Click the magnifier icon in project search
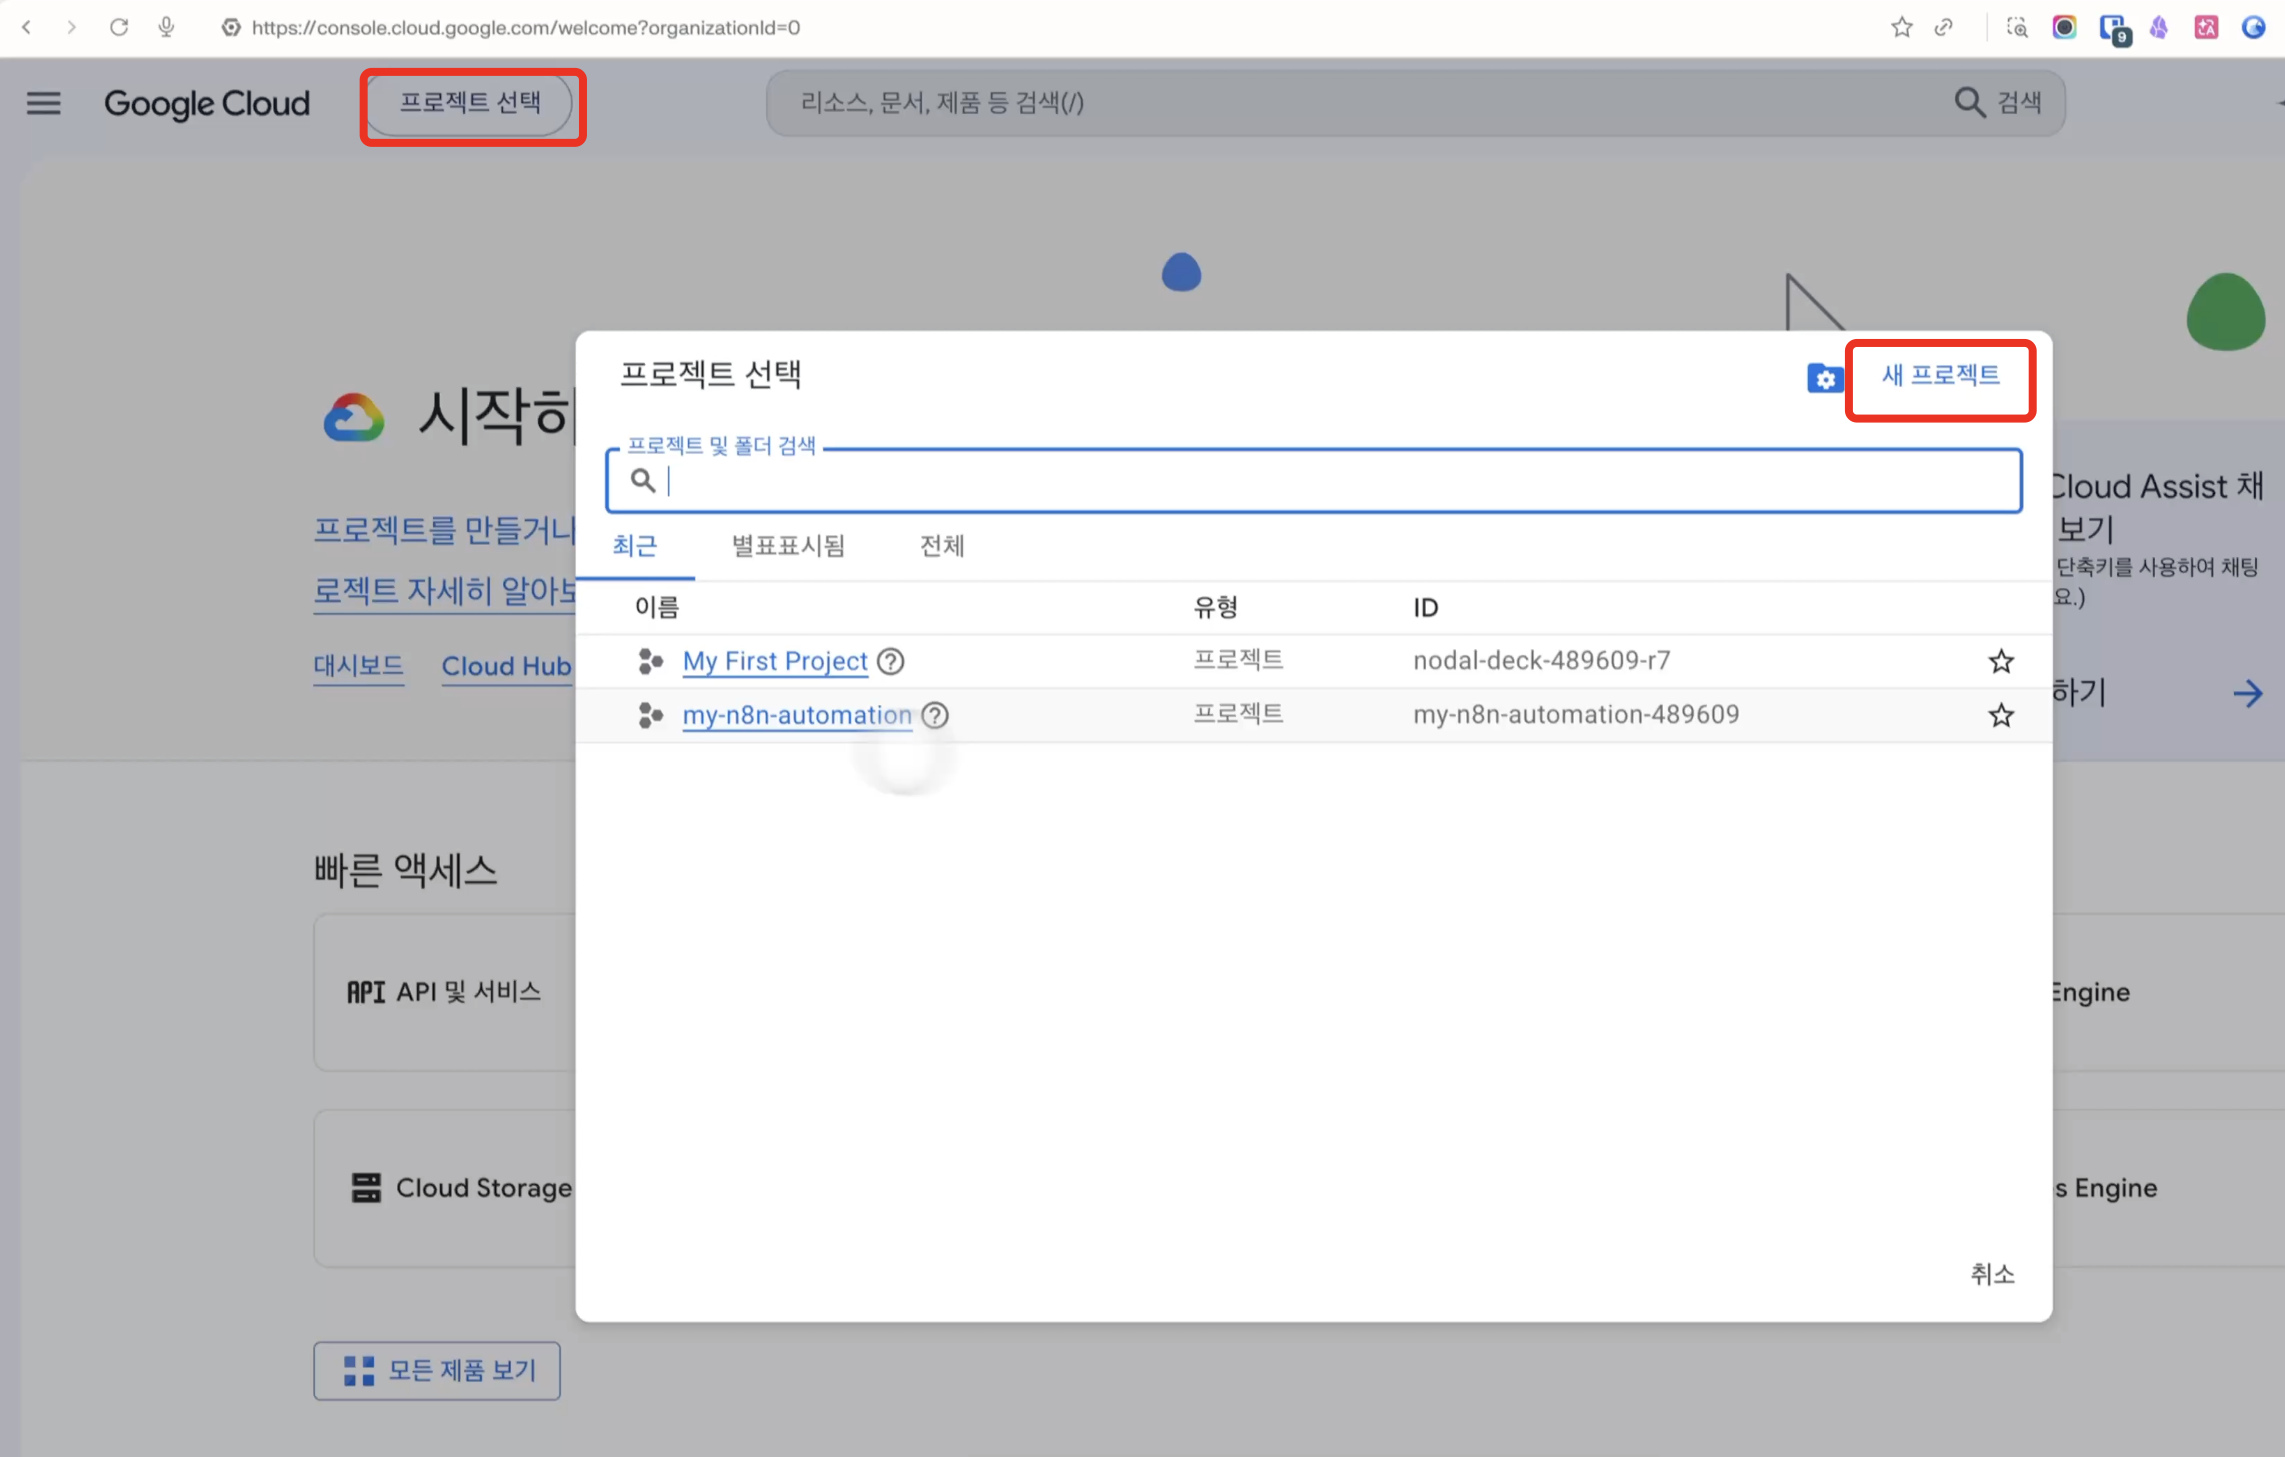This screenshot has width=2285, height=1457. [x=643, y=481]
